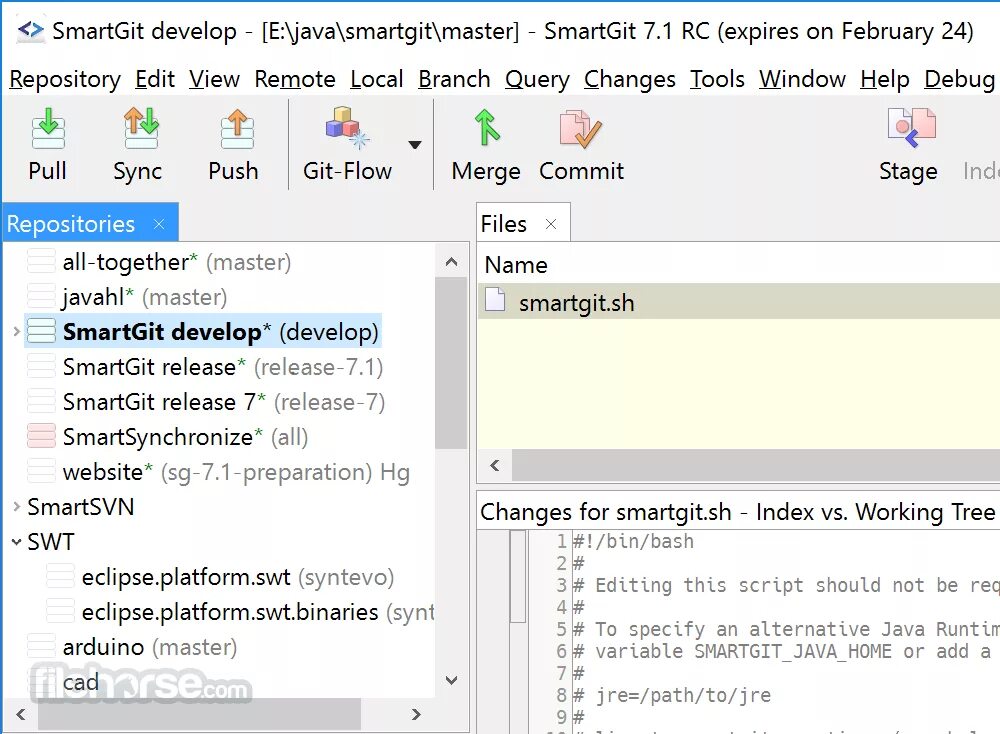Open the Git-Flow dropdown arrow
Screen dimensions: 1000x734
click(415, 145)
